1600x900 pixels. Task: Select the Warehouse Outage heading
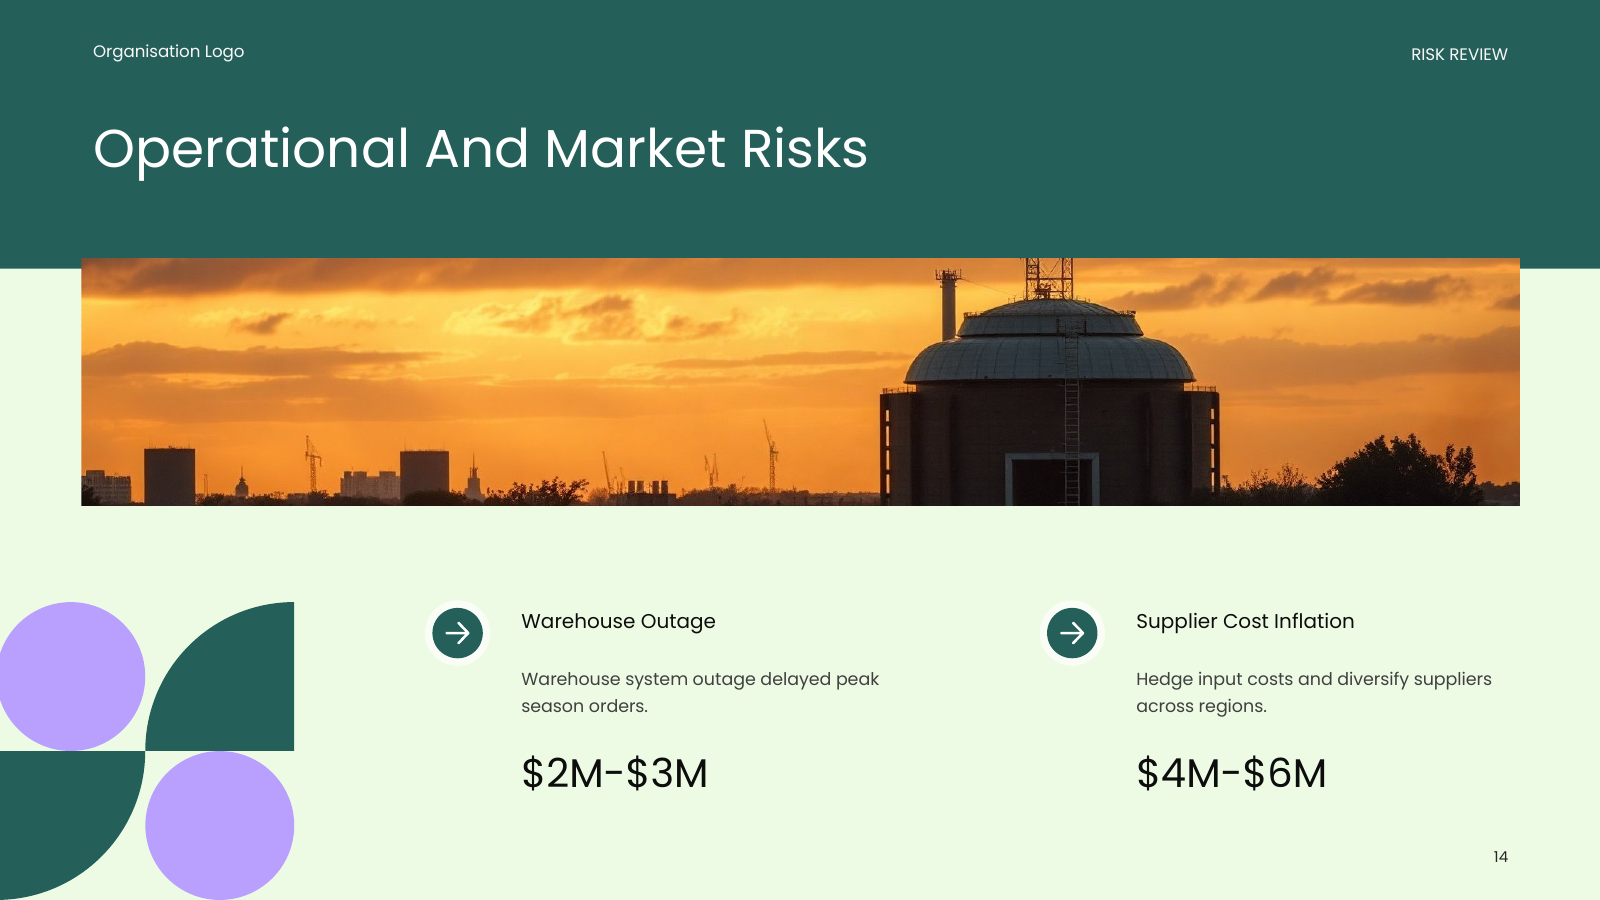pyautogui.click(x=618, y=621)
